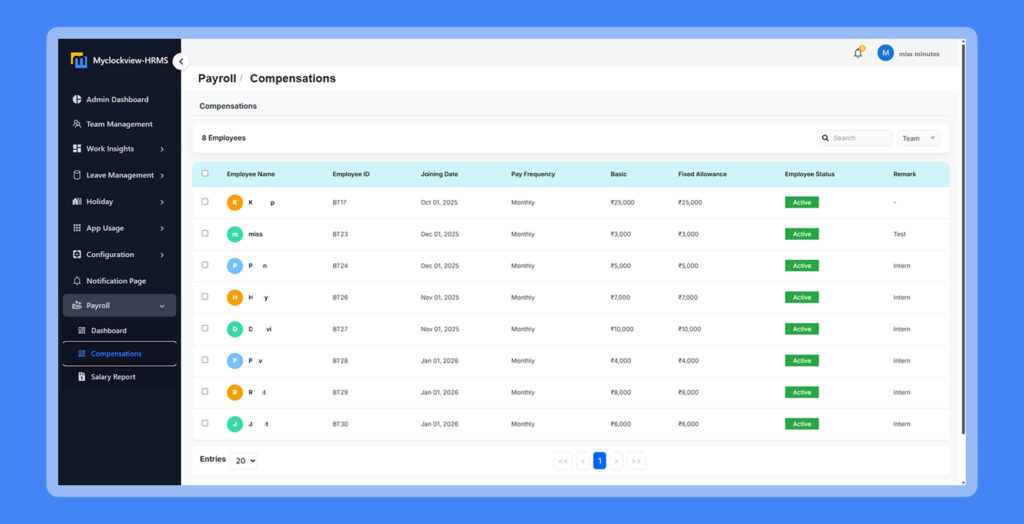Open the notification bell in header
The image size is (1024, 524).
pyautogui.click(x=858, y=53)
